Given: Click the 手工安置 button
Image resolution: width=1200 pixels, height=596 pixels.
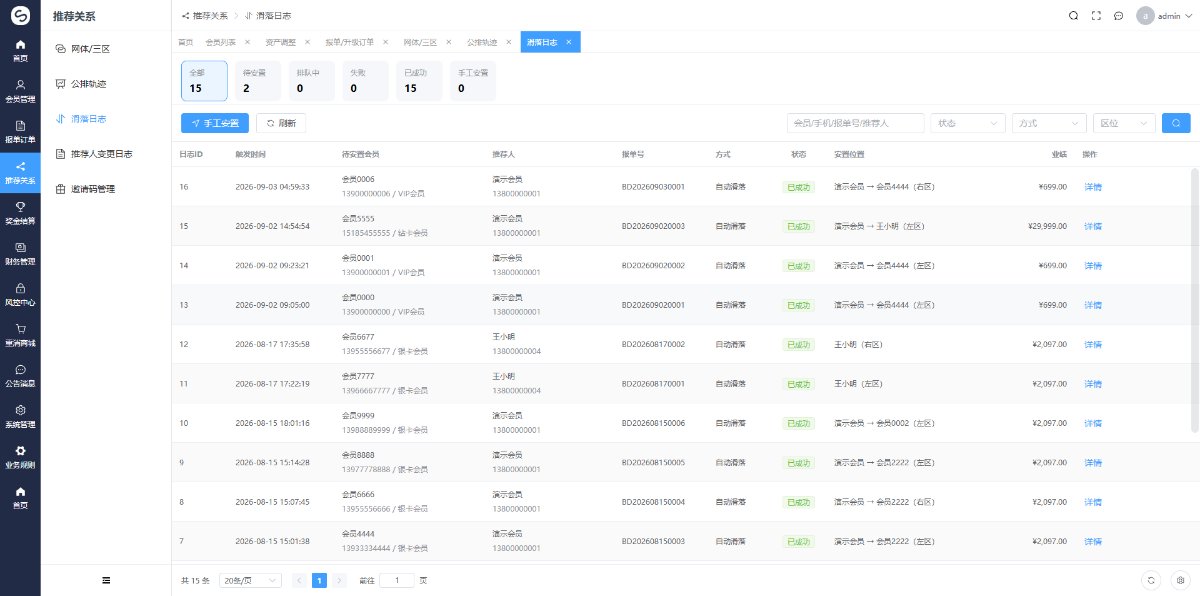Looking at the screenshot, I should point(215,123).
